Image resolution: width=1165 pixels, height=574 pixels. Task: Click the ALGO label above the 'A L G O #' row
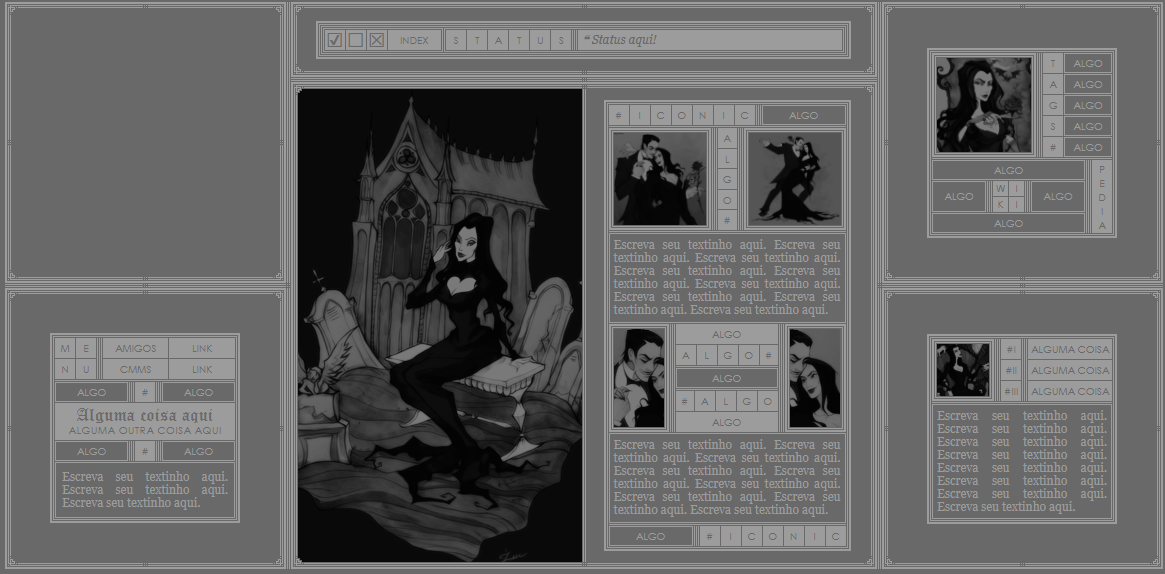tap(727, 334)
